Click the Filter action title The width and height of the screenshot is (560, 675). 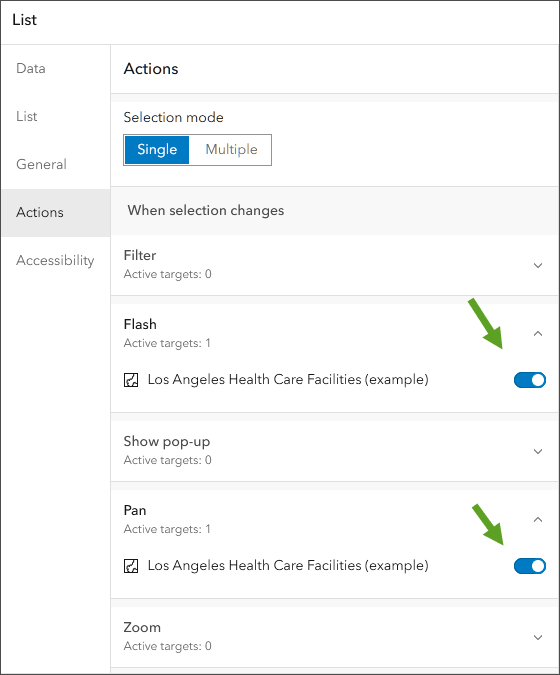139,255
